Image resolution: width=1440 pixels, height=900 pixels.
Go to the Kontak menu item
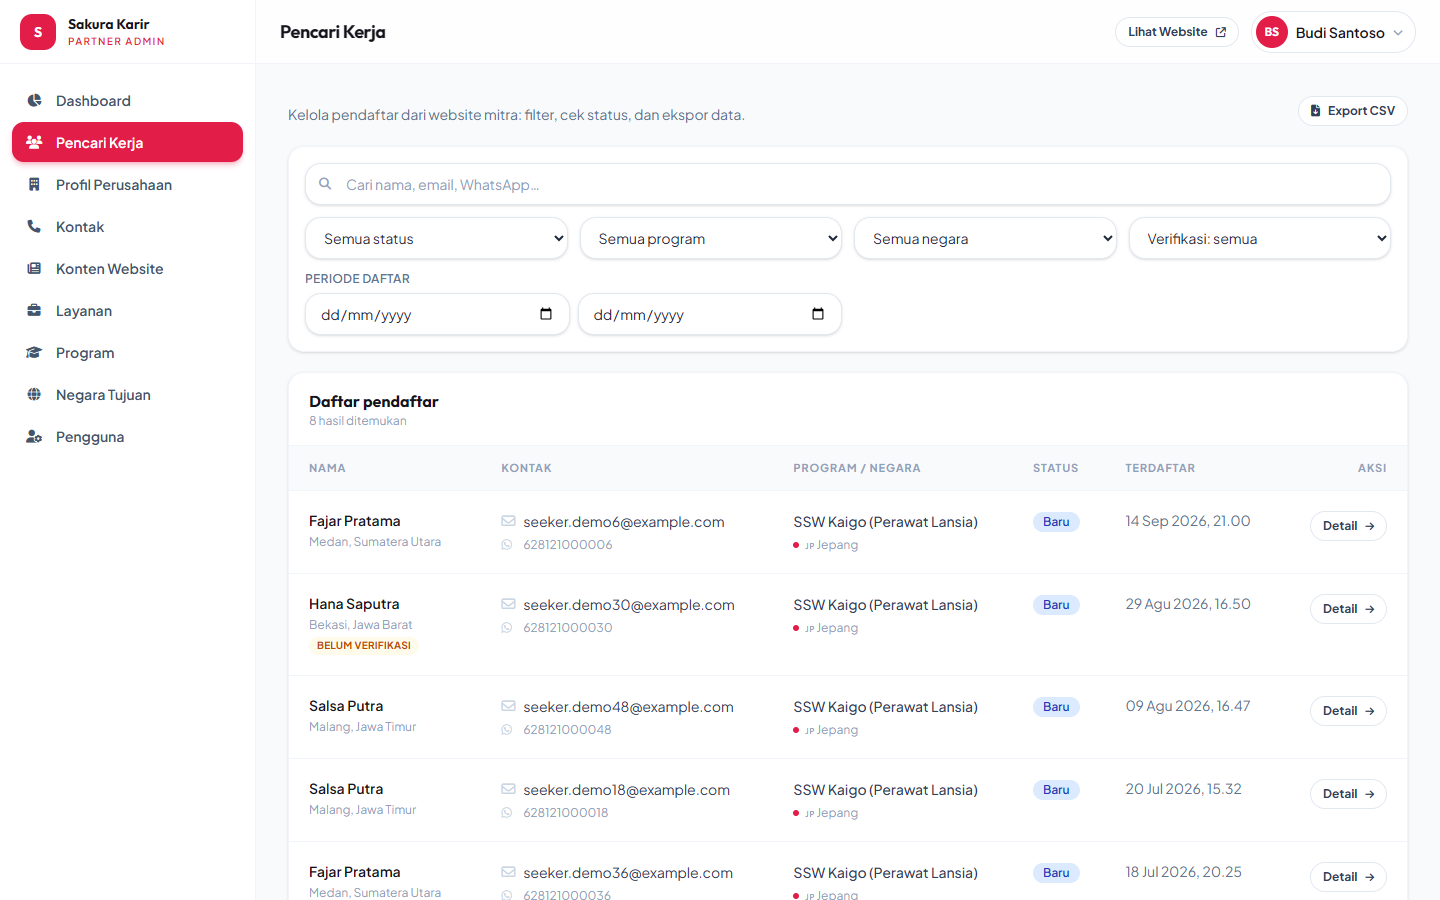click(x=127, y=227)
